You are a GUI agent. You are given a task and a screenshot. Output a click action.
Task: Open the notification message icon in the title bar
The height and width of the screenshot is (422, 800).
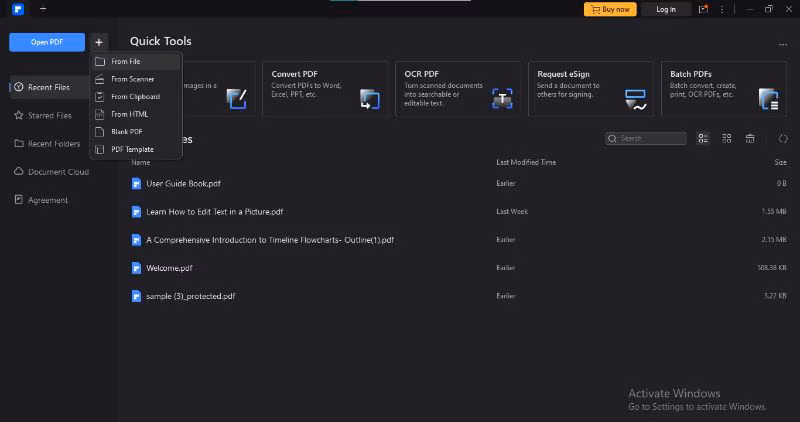pos(704,9)
